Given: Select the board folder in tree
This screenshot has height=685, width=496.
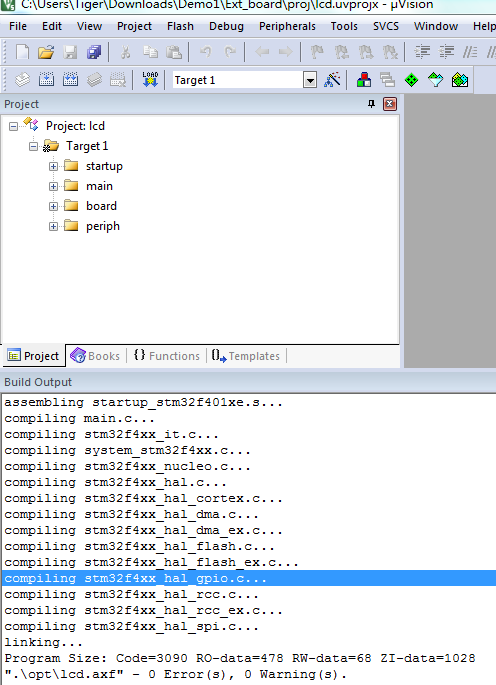Looking at the screenshot, I should (101, 206).
